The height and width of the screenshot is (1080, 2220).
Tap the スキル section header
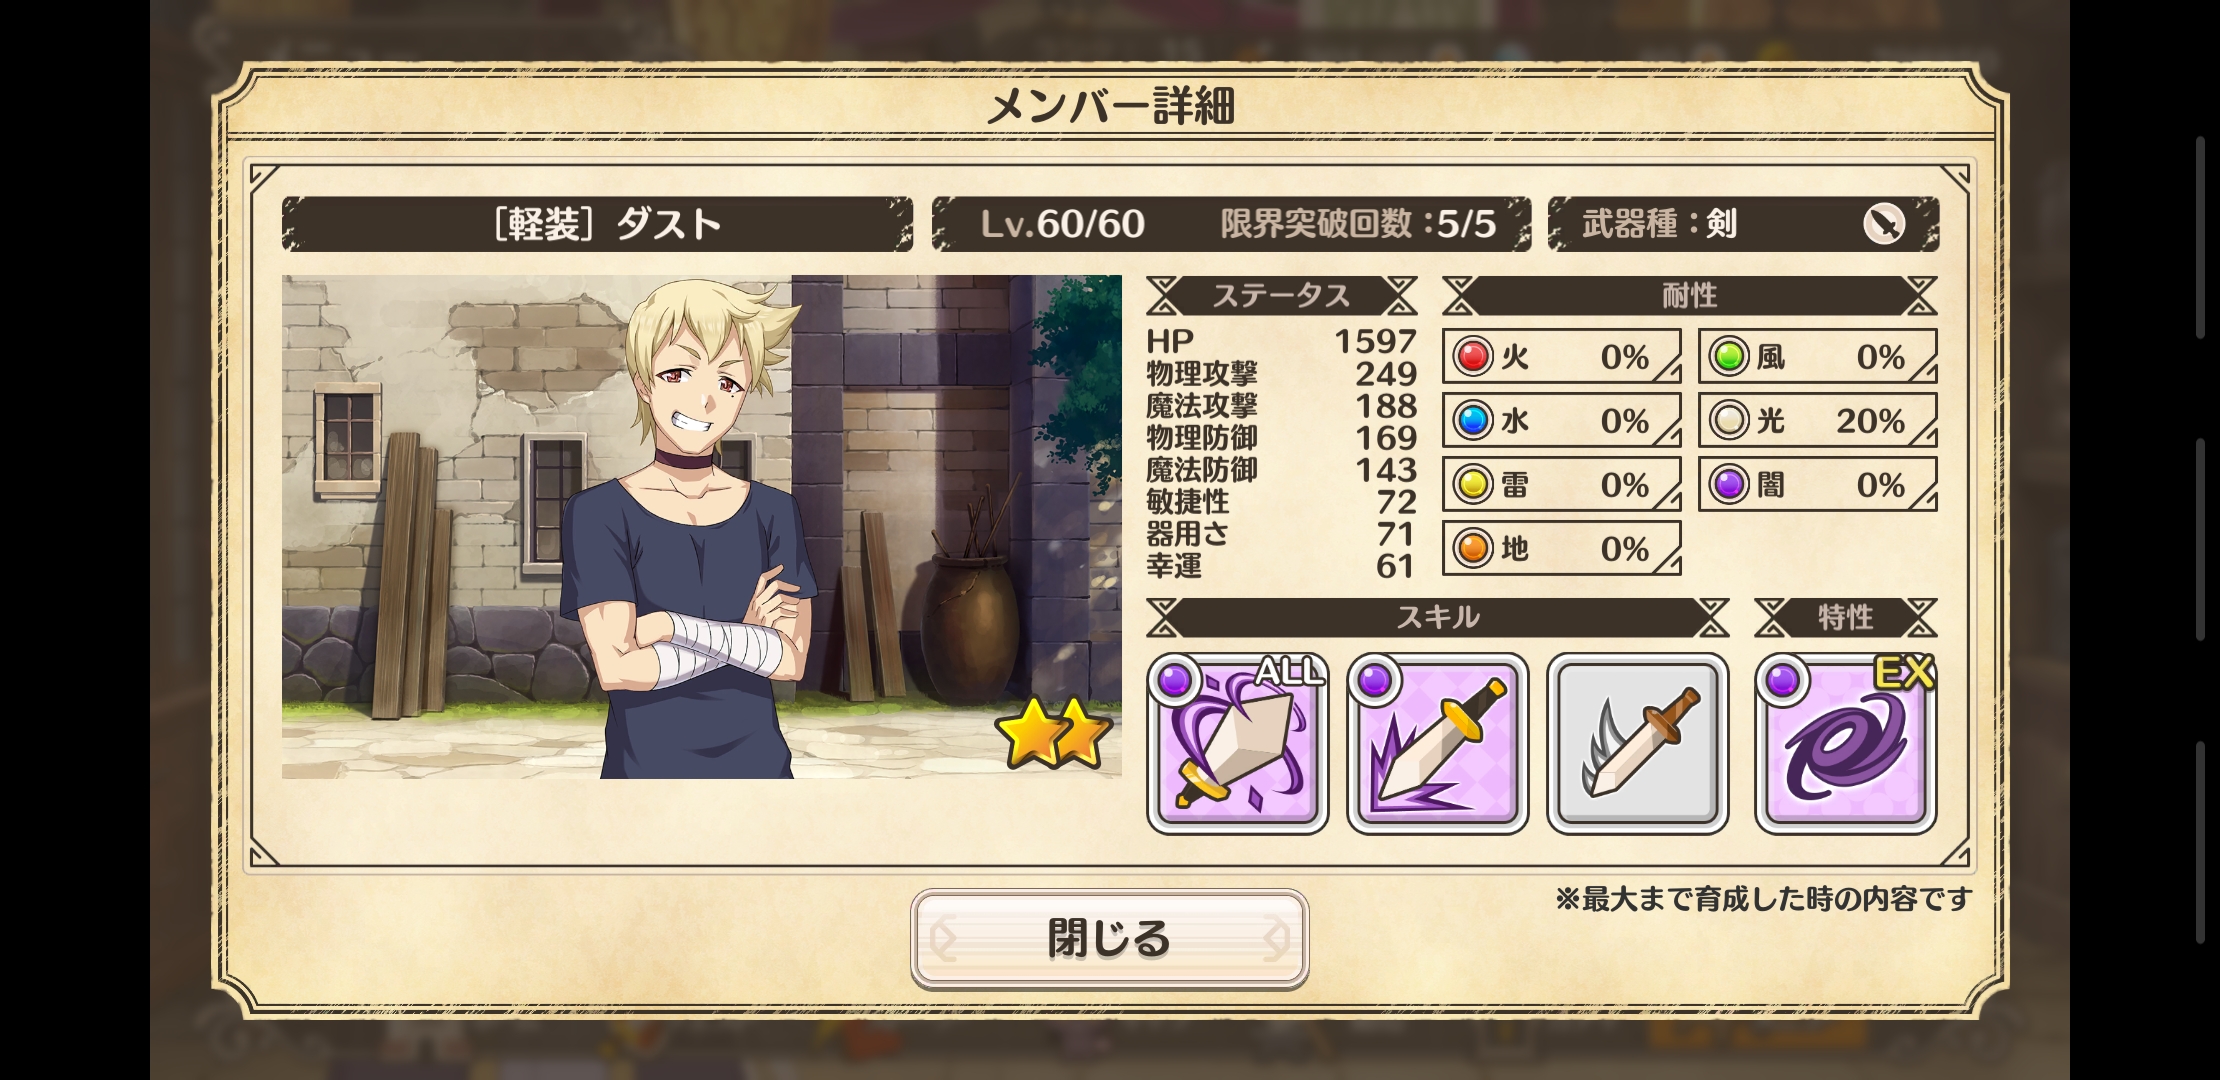1437,617
